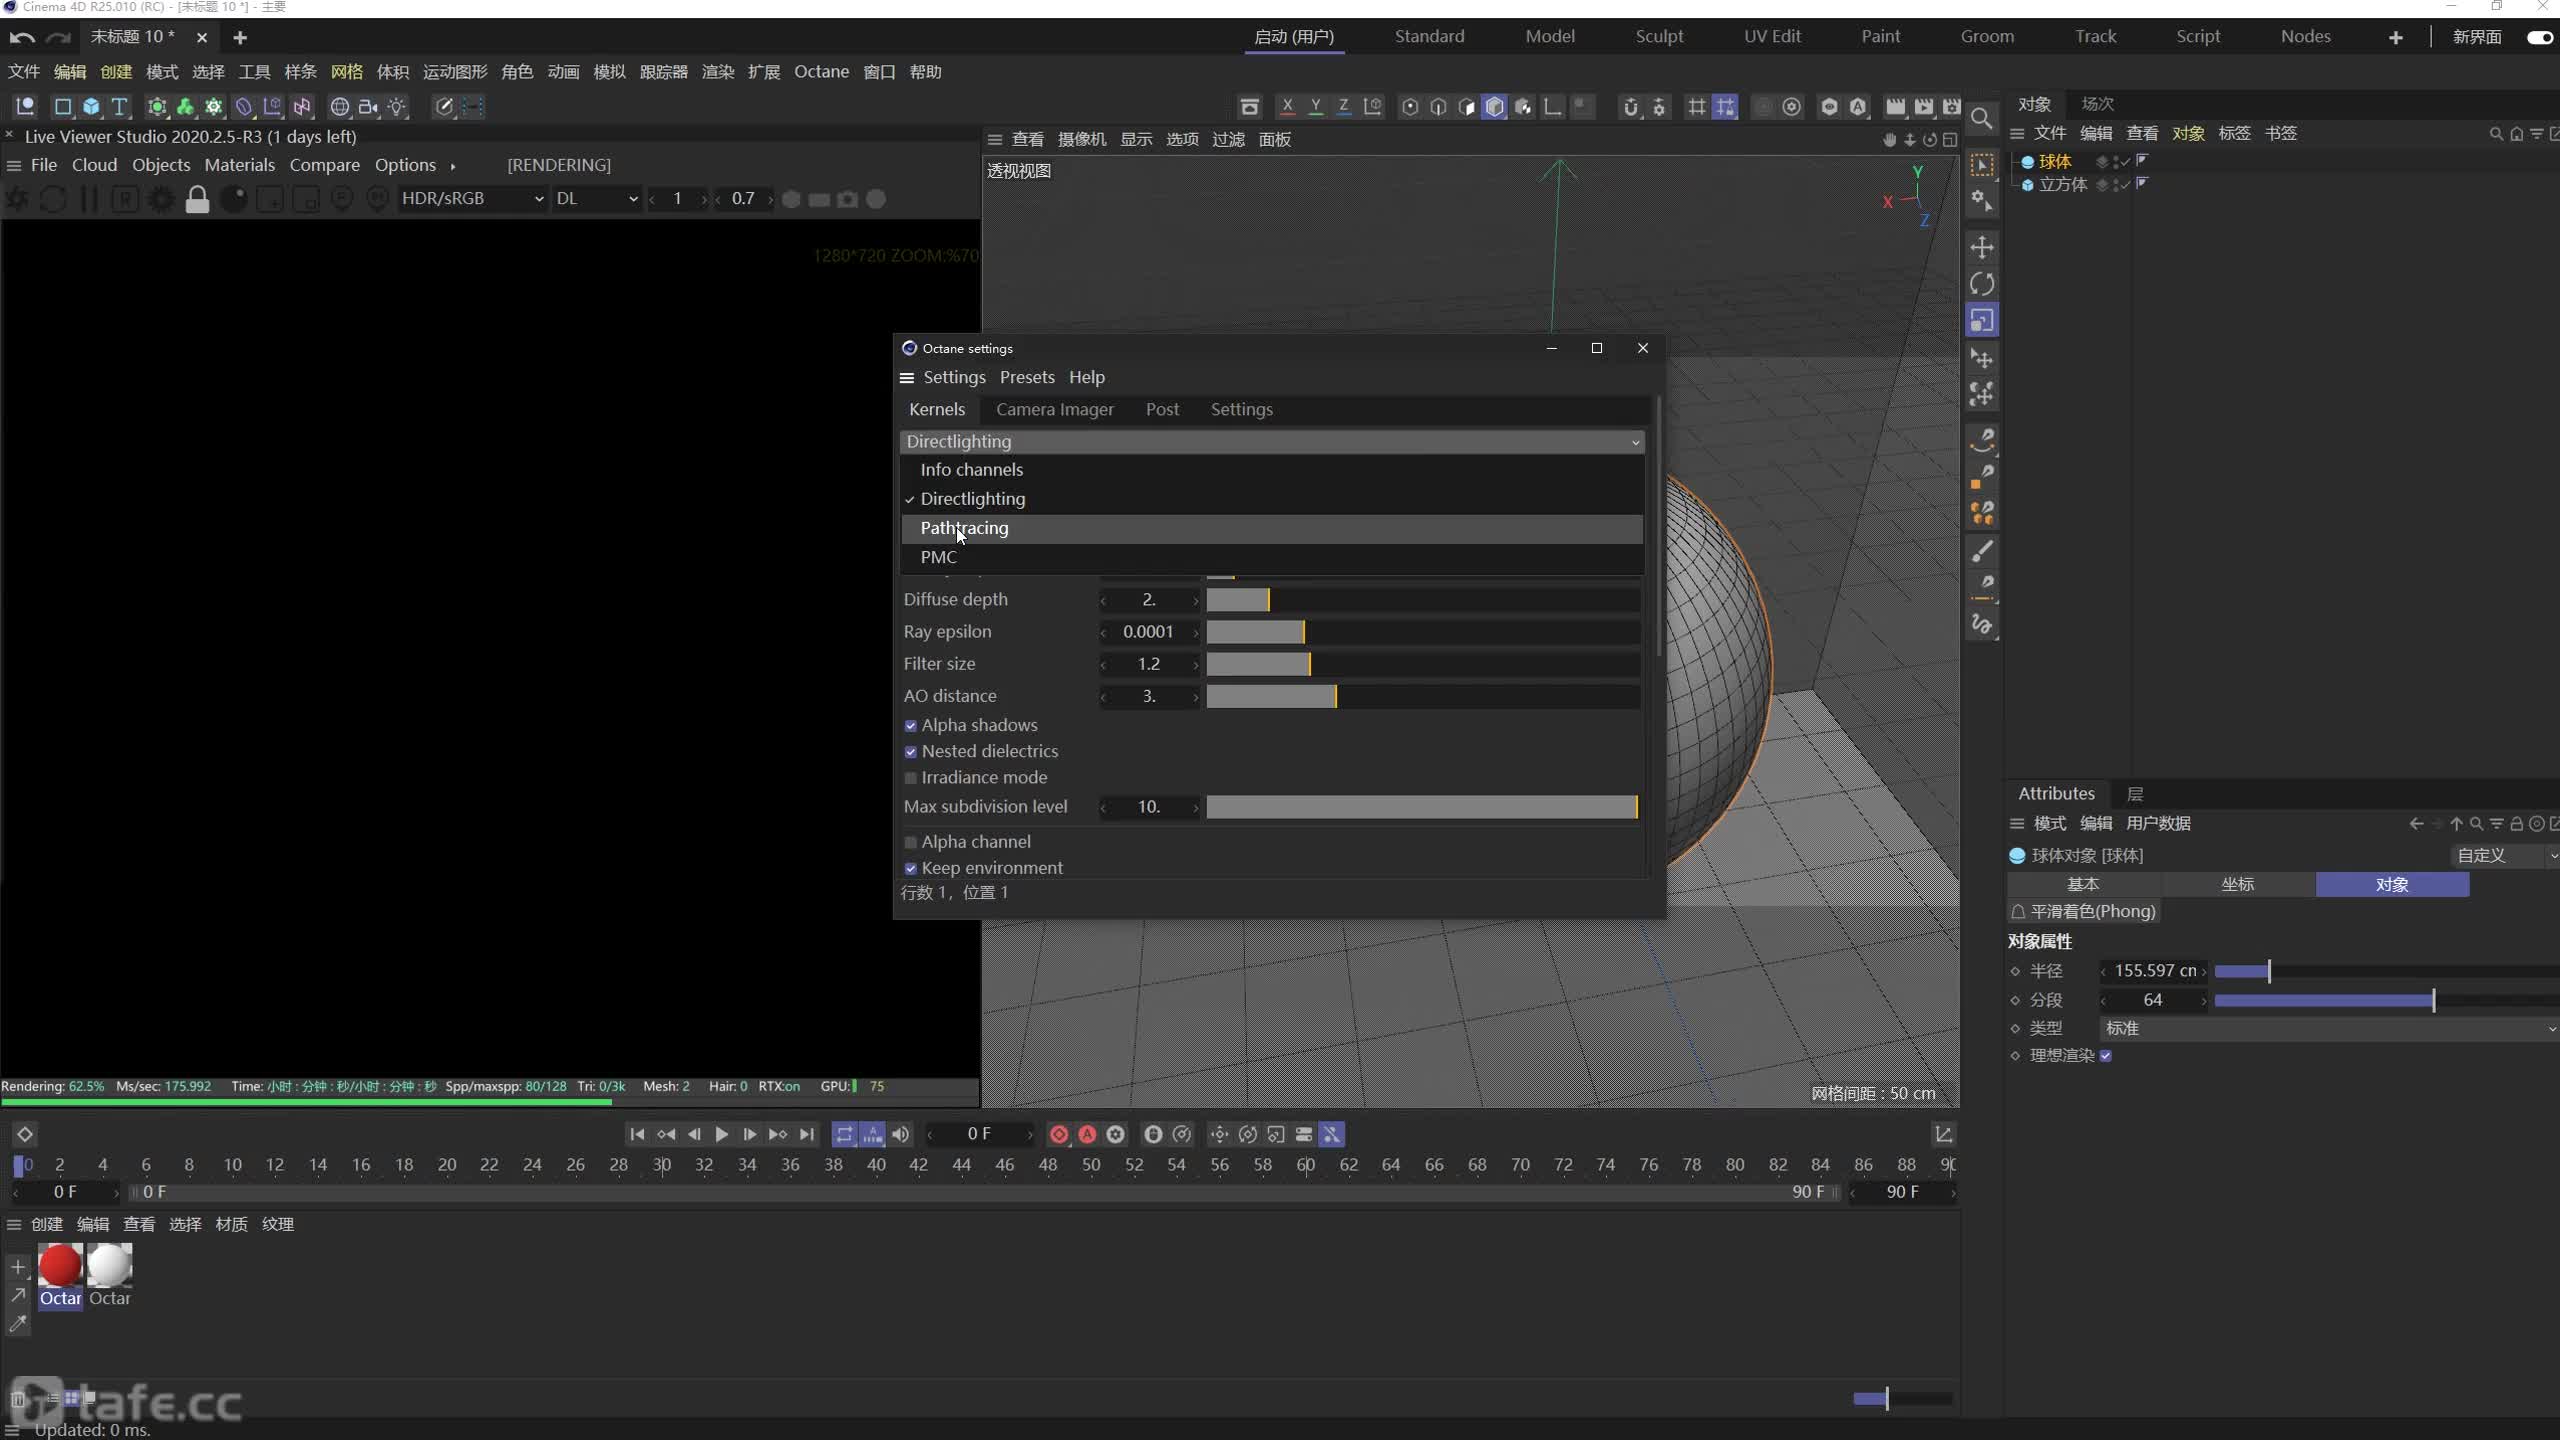
Task: Select the red Octane material thumbnail
Action: tap(60, 1265)
